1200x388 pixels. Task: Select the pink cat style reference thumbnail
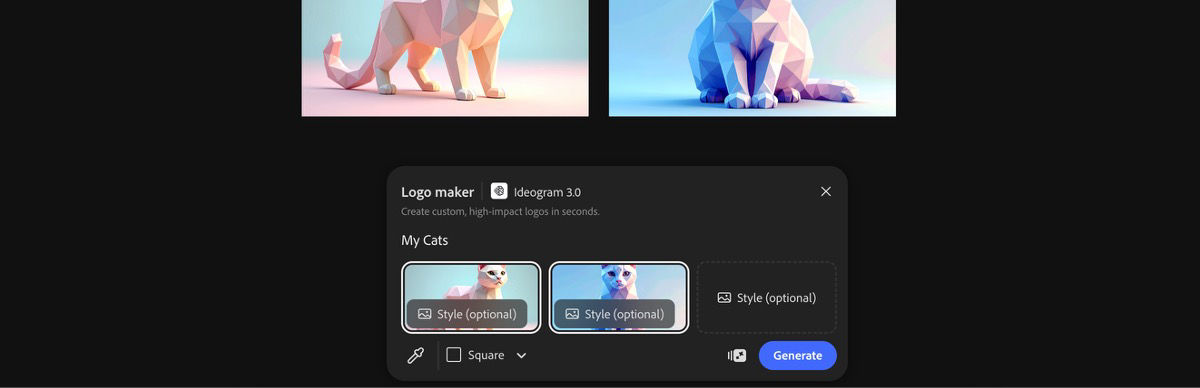(x=471, y=297)
